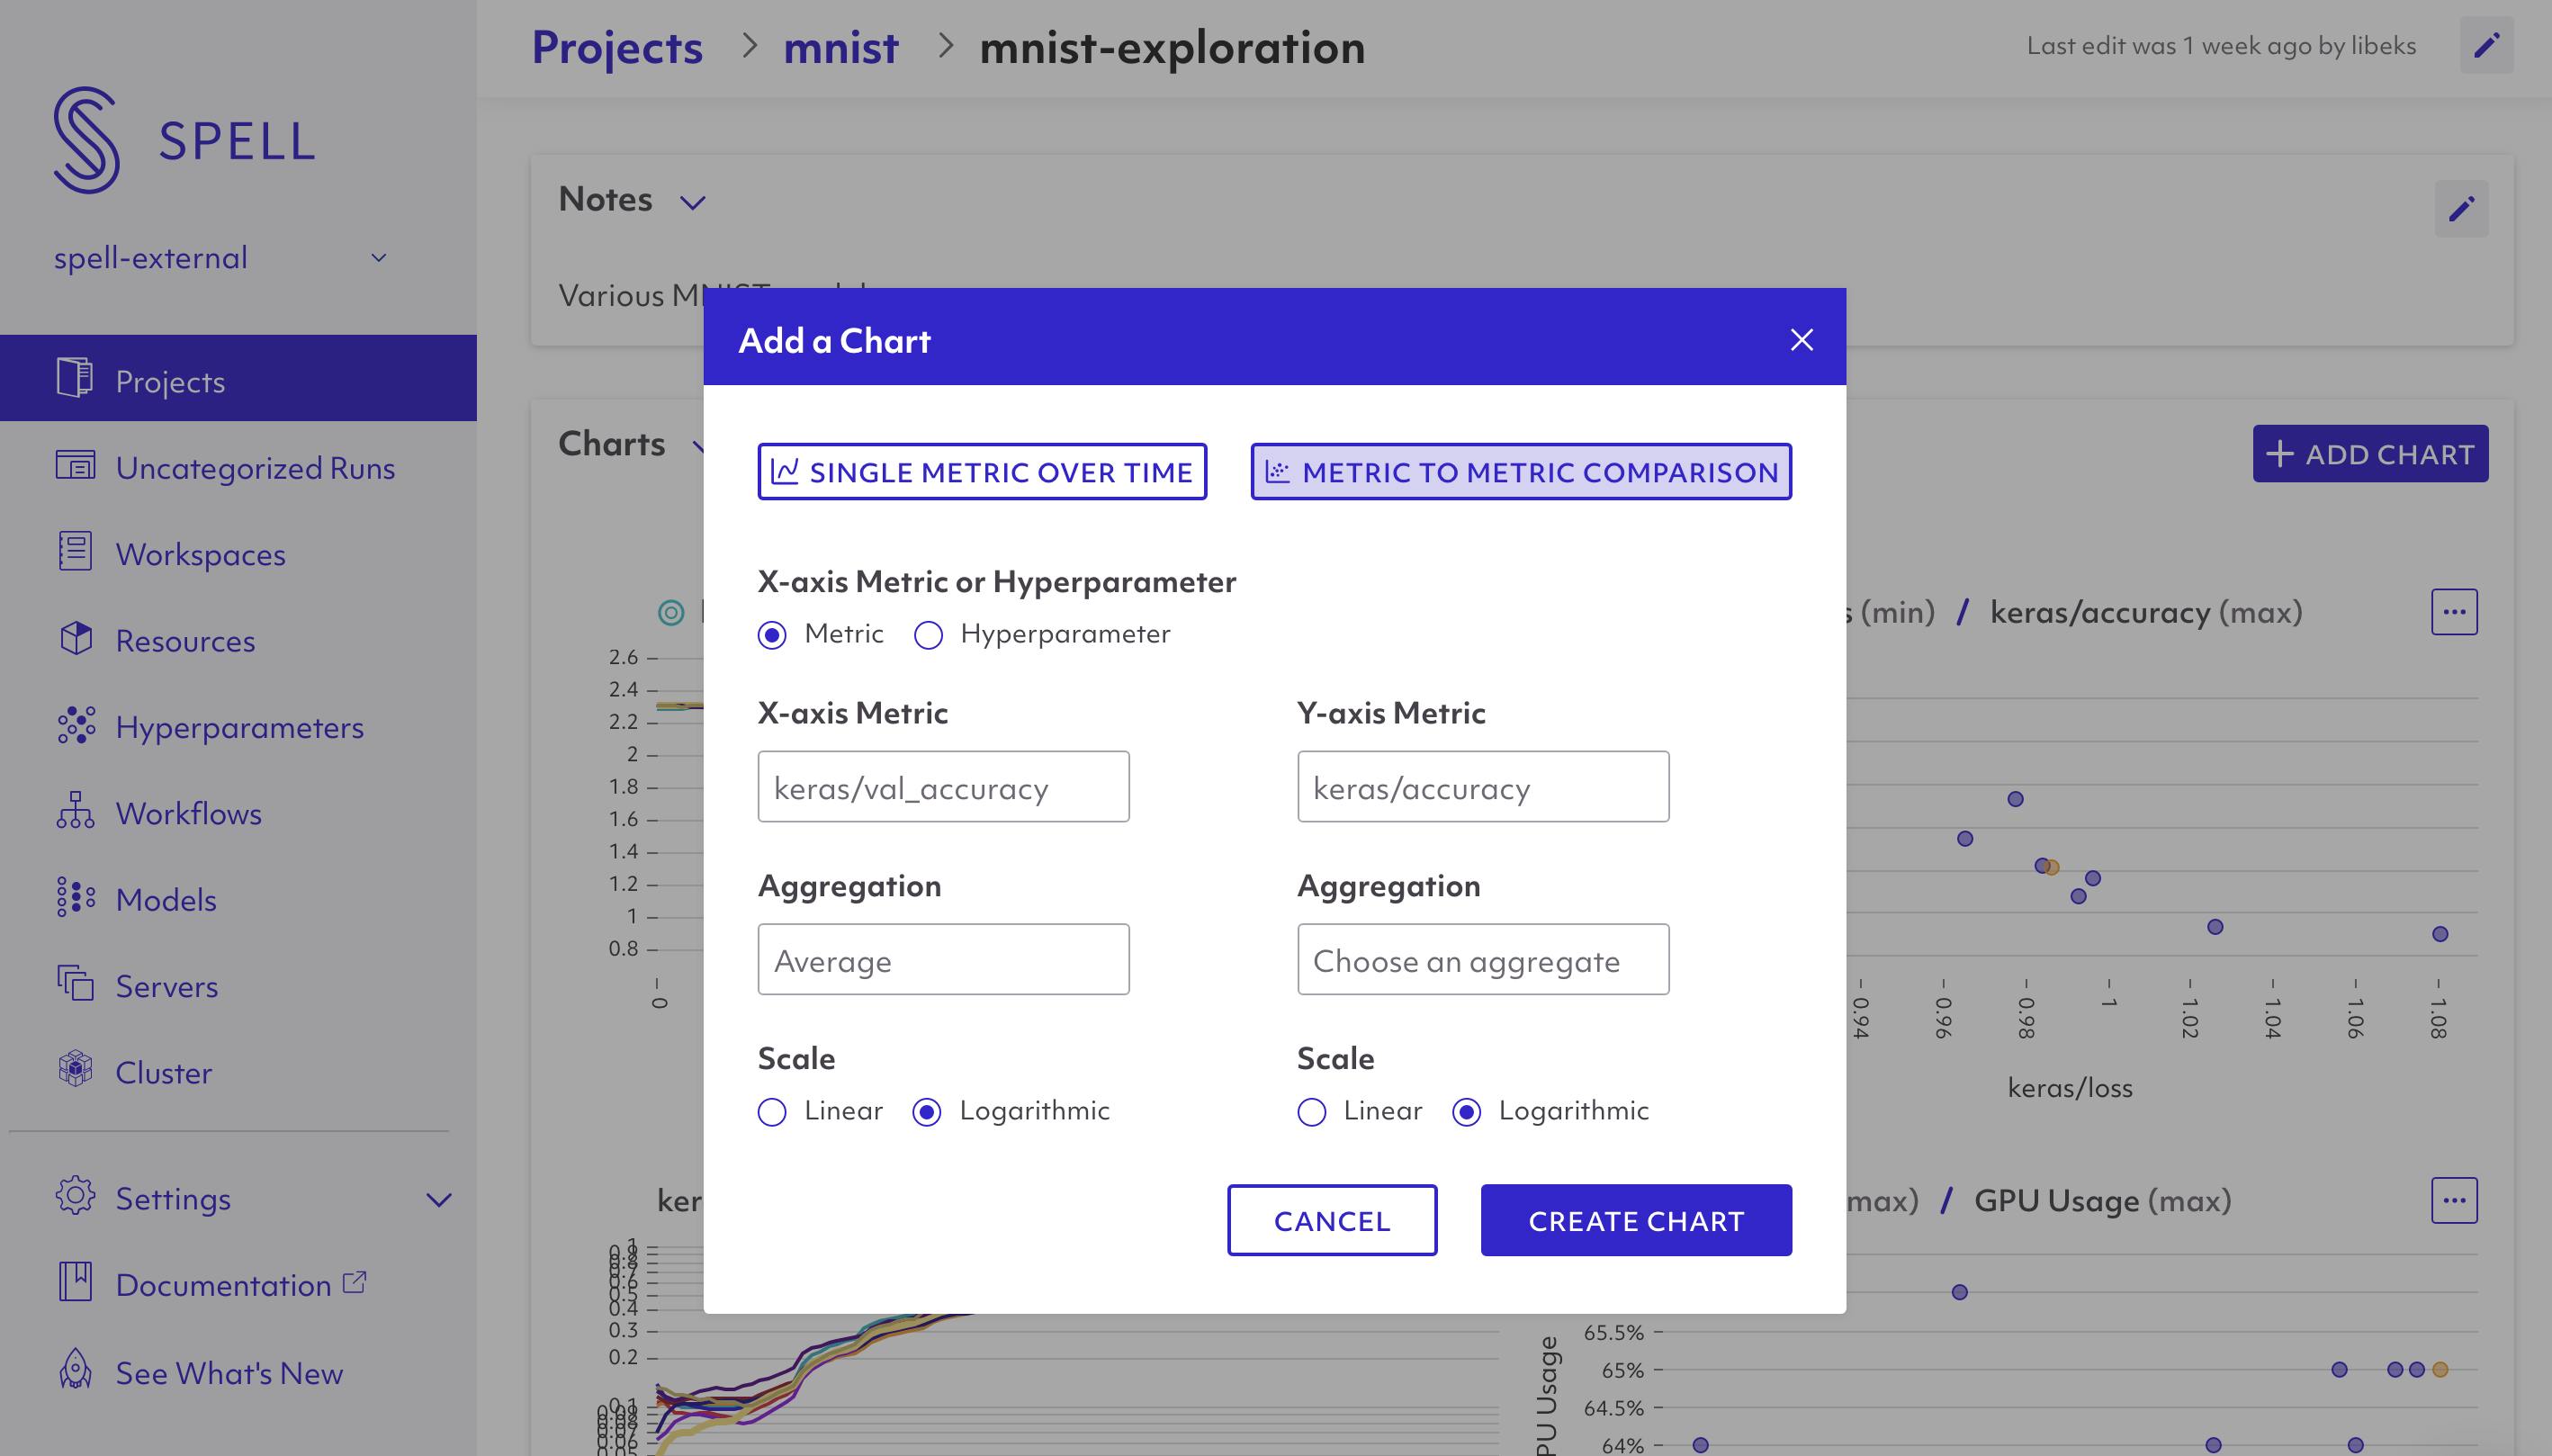Collapse the Notes section chevron
The height and width of the screenshot is (1456, 2552).
pyautogui.click(x=692, y=203)
